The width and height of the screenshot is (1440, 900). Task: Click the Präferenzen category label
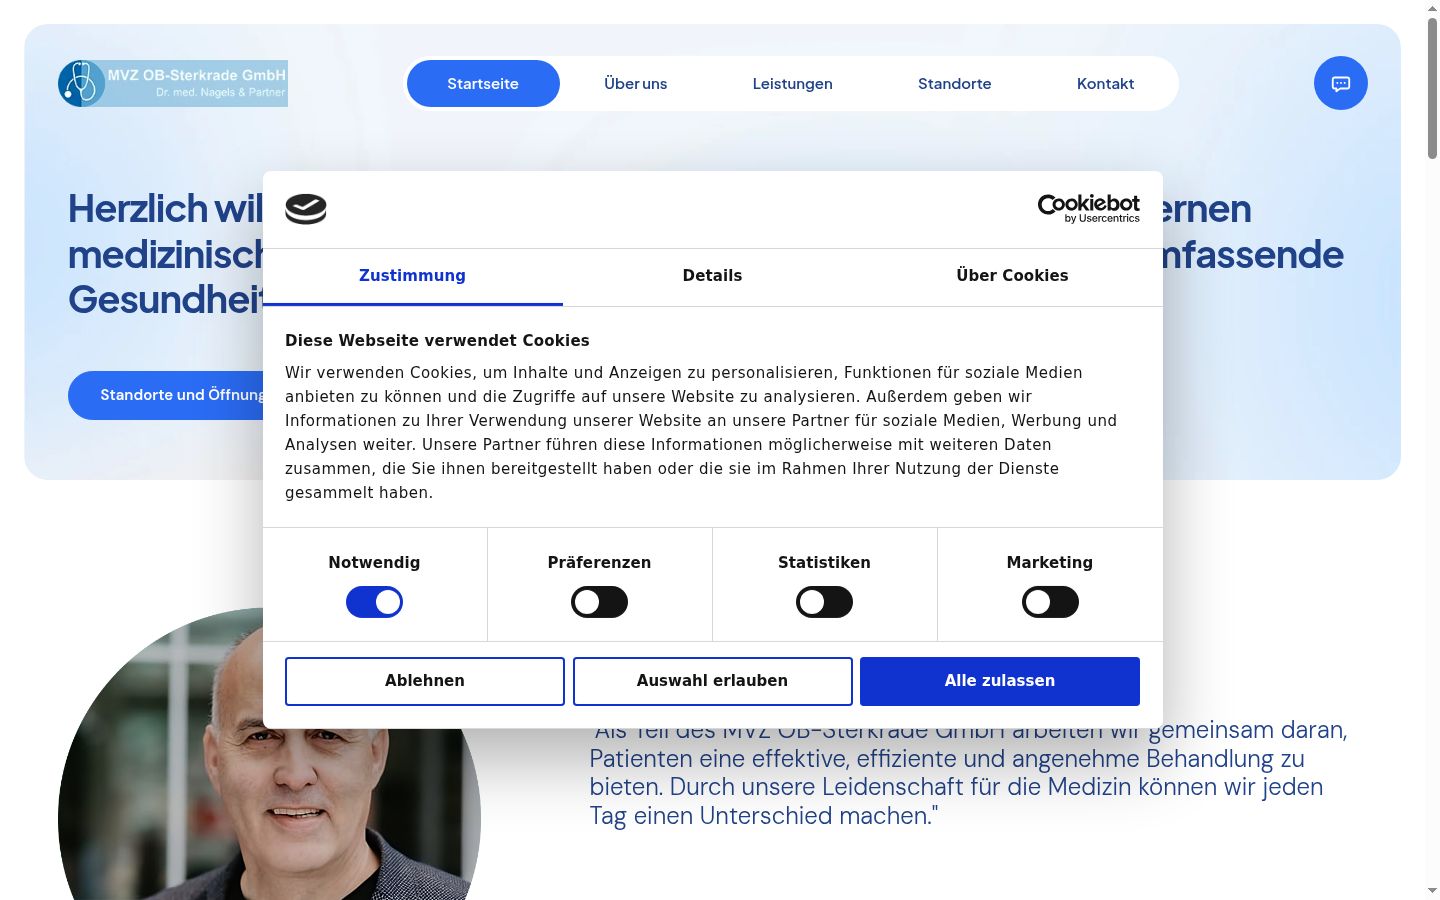pyautogui.click(x=599, y=562)
